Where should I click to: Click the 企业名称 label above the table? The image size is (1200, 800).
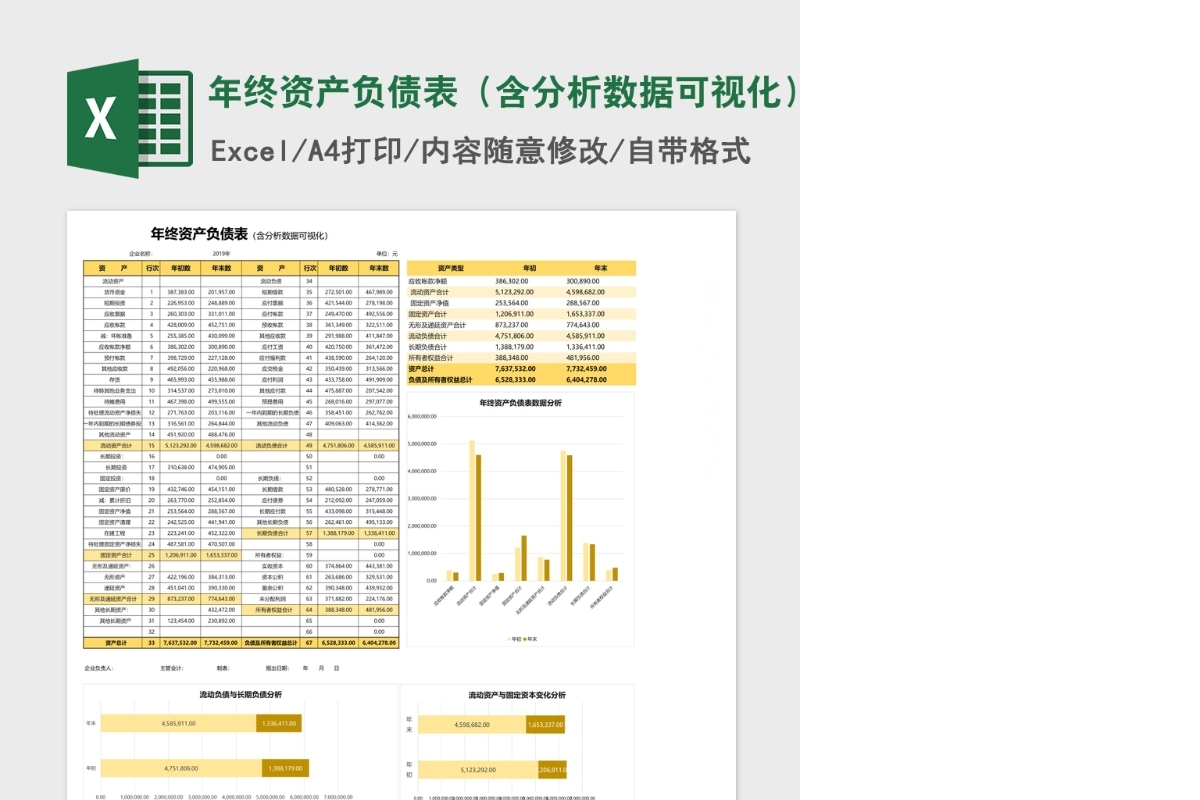pyautogui.click(x=139, y=254)
